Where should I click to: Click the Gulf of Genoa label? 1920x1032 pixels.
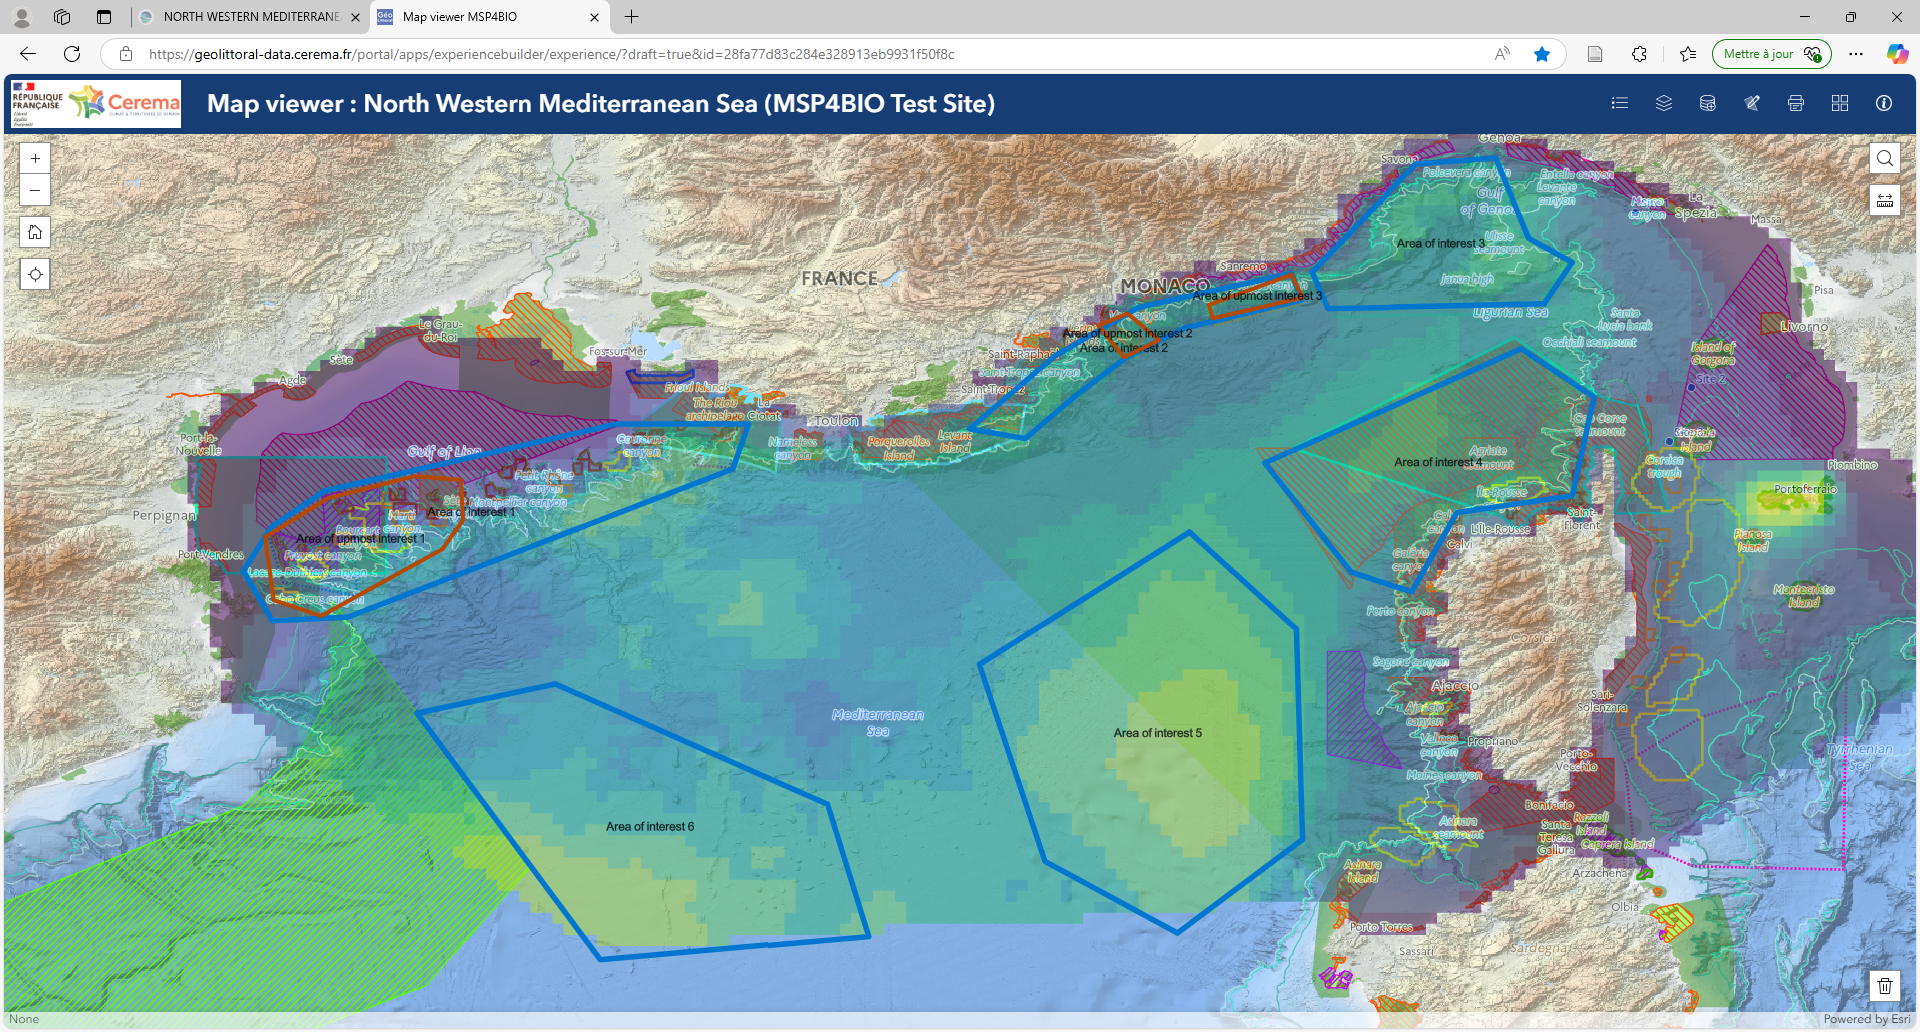click(x=1488, y=201)
